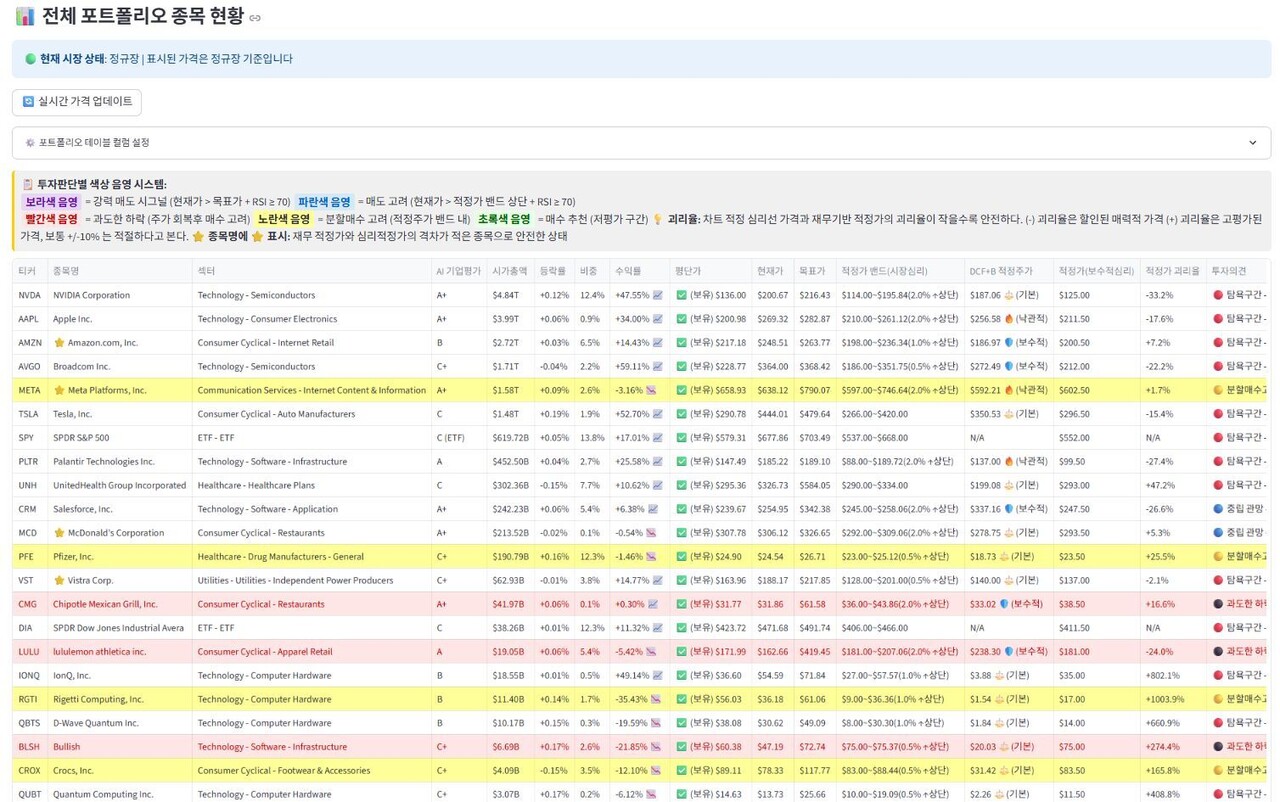Image resolution: width=1280 pixels, height=802 pixels.
Task: Click the green check mark in PFE's average price cell
Action: pos(681,557)
